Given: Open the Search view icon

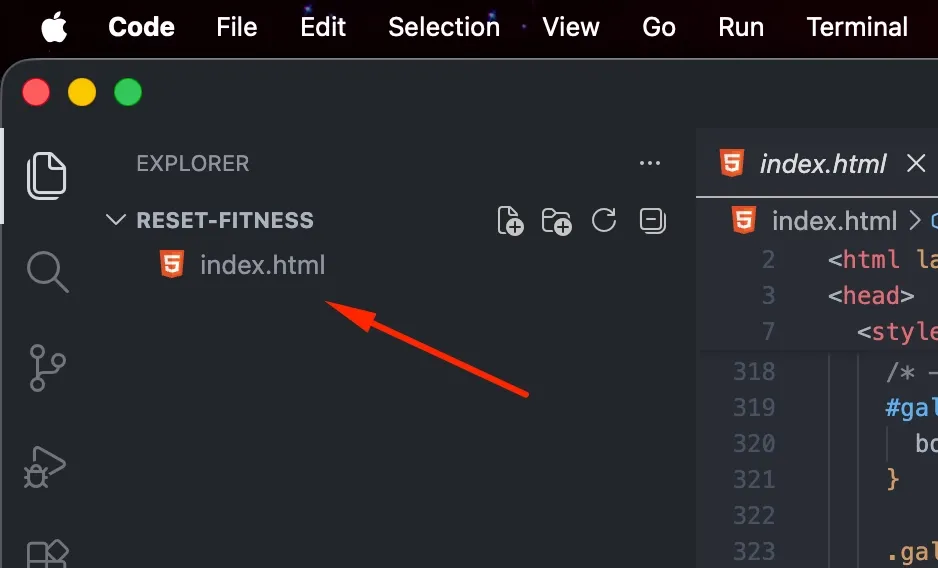Looking at the screenshot, I should pos(47,272).
